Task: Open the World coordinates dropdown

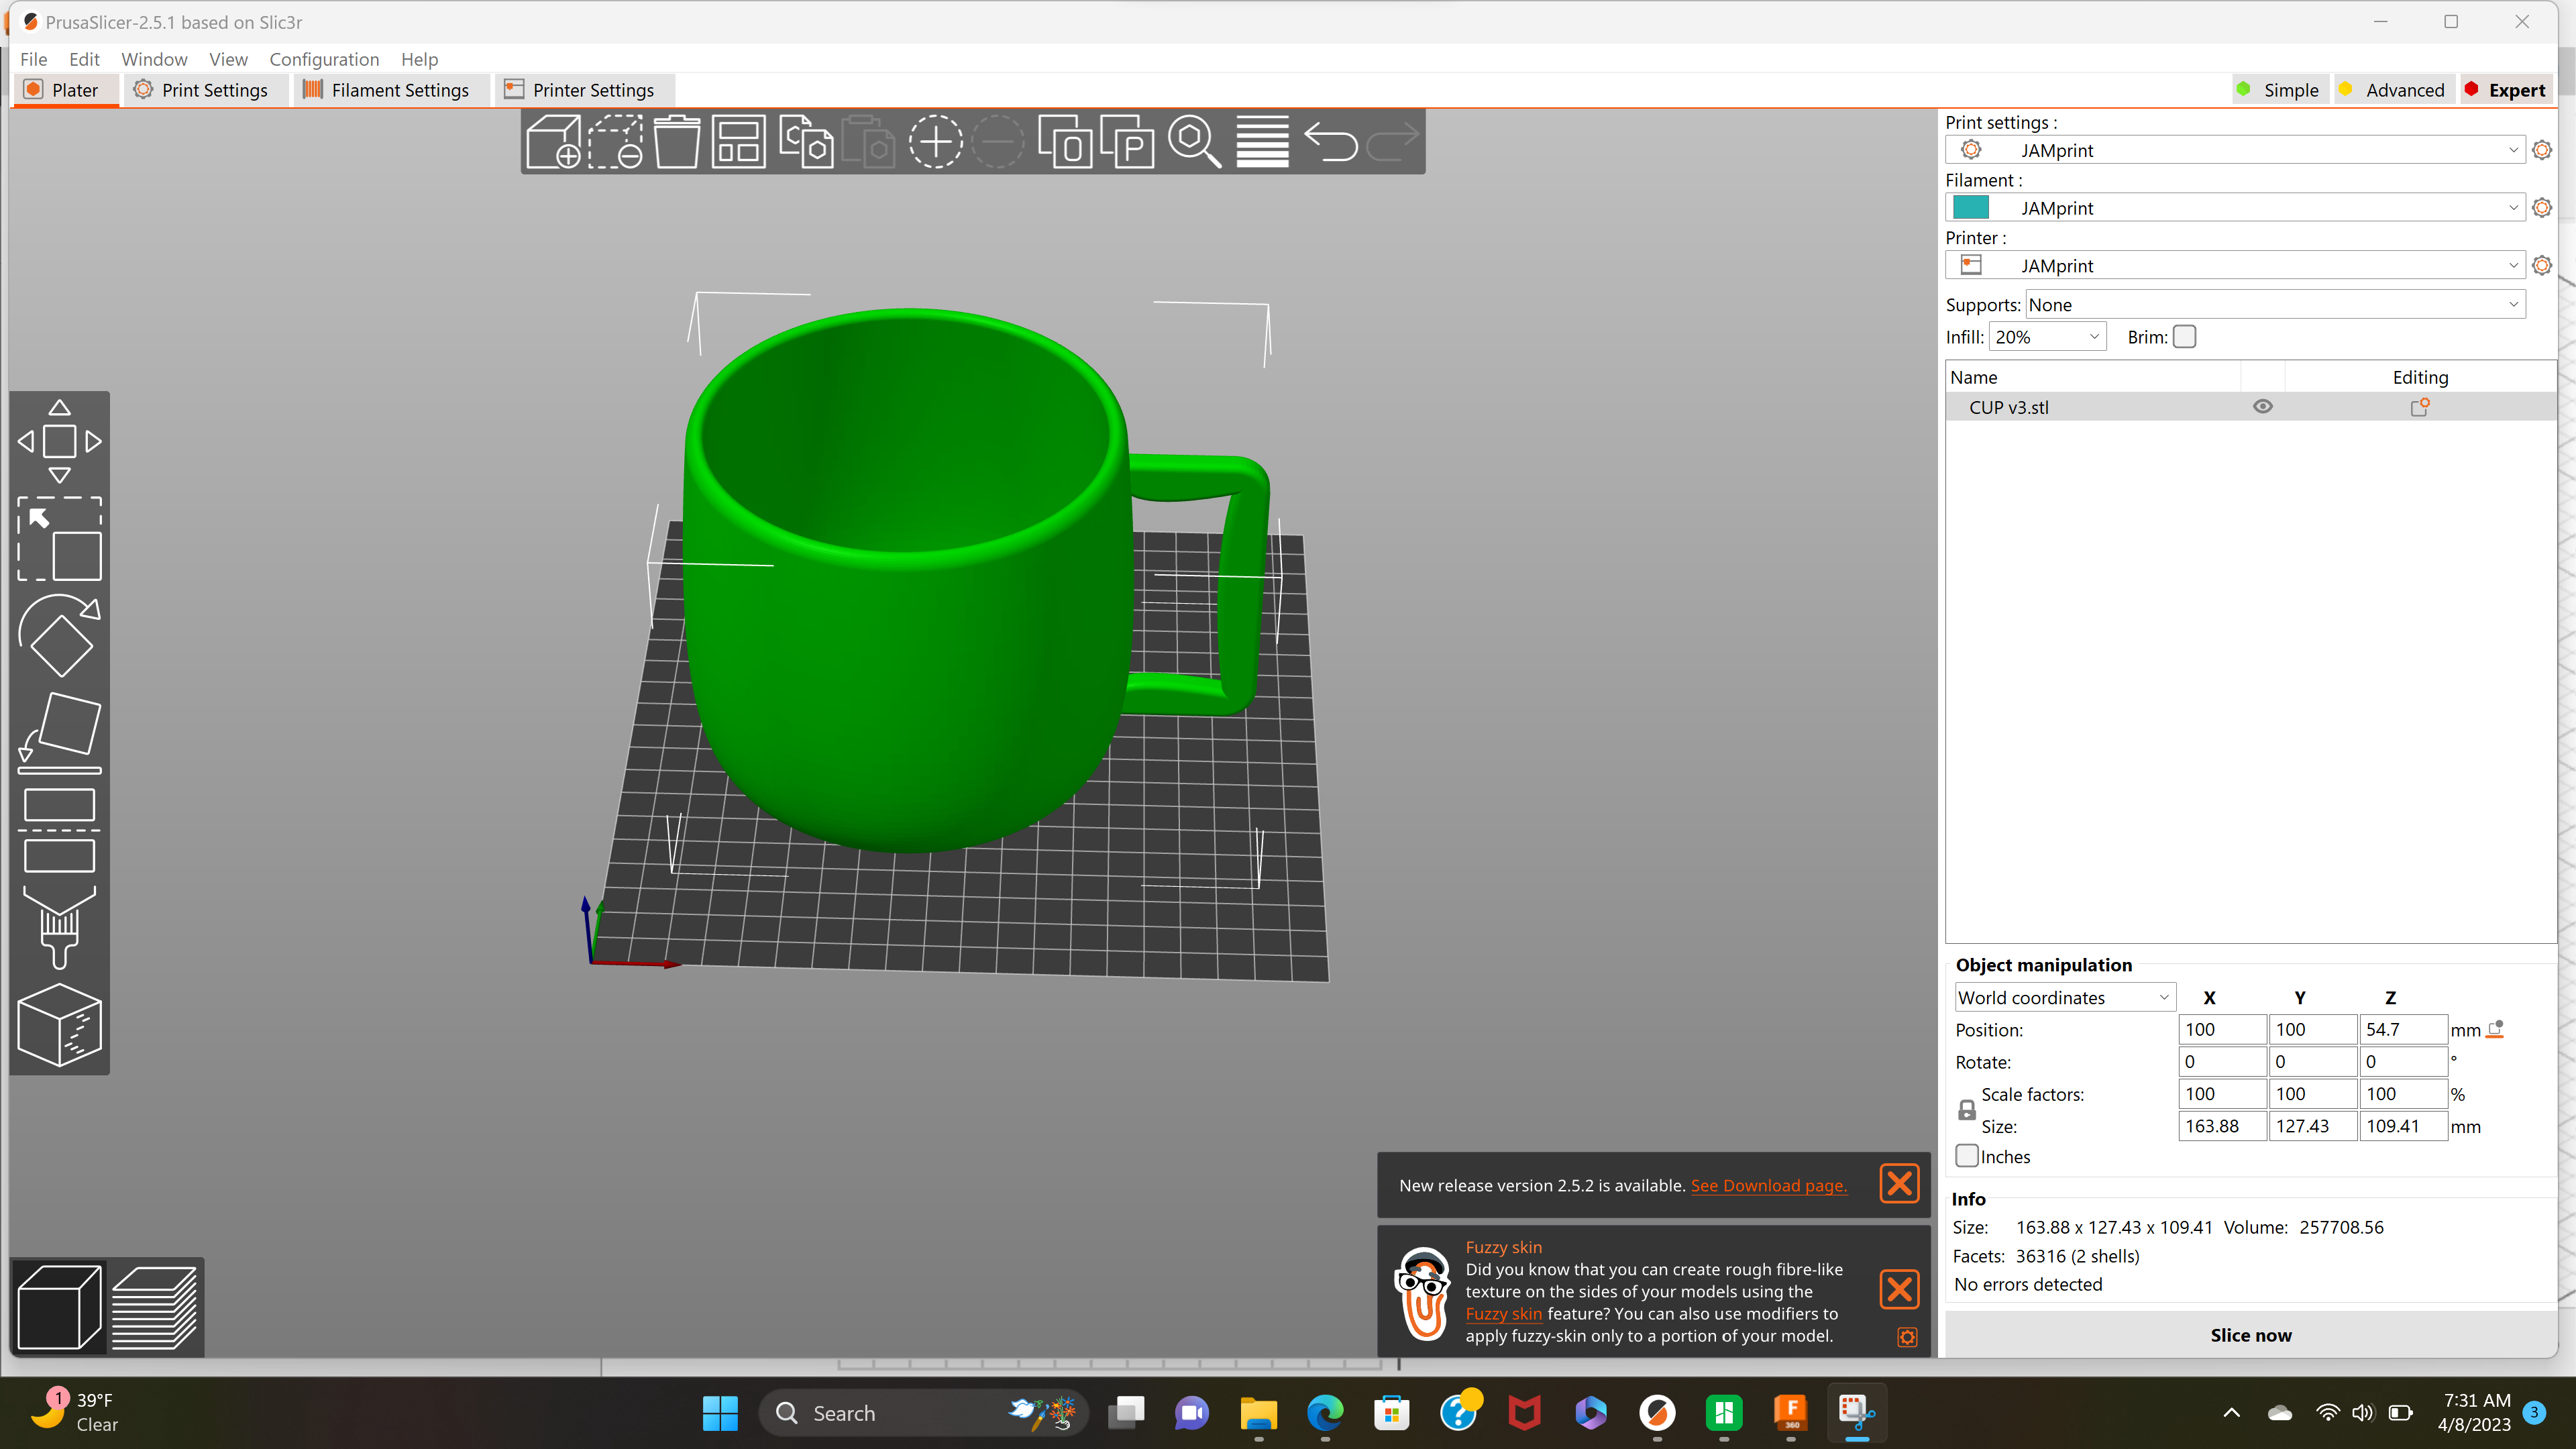Action: coord(2064,997)
